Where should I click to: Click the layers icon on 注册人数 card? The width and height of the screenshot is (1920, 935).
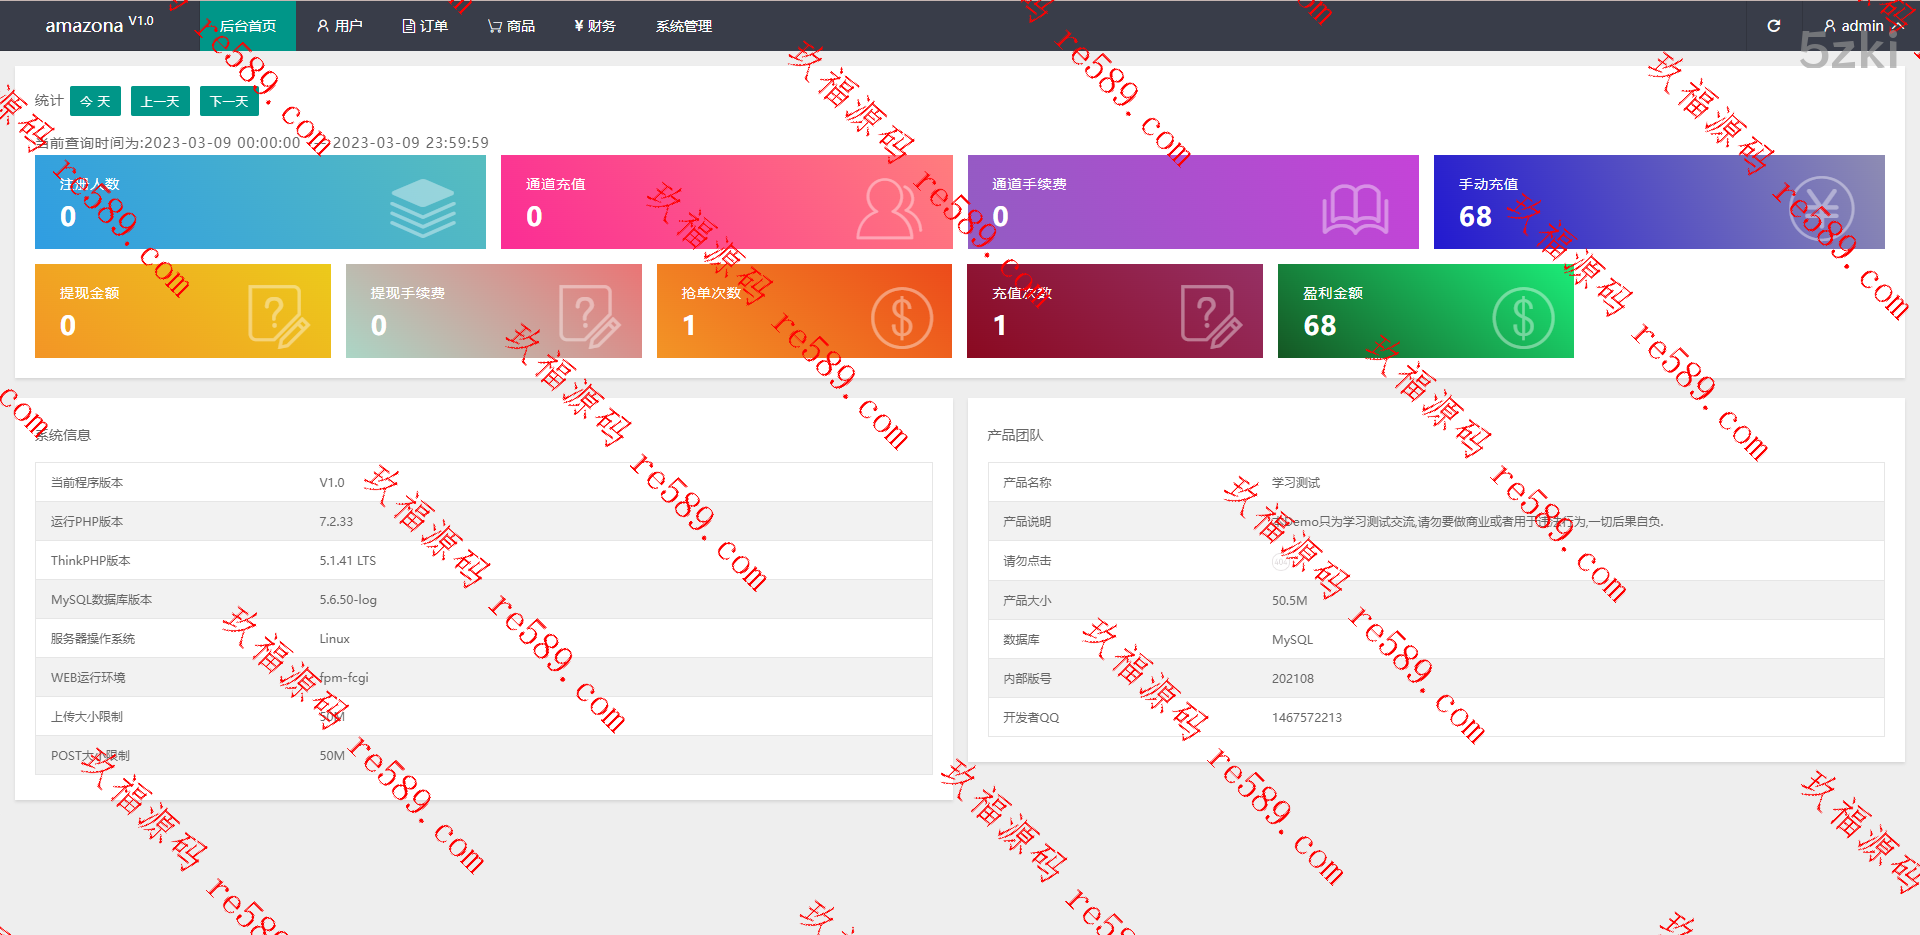click(422, 207)
